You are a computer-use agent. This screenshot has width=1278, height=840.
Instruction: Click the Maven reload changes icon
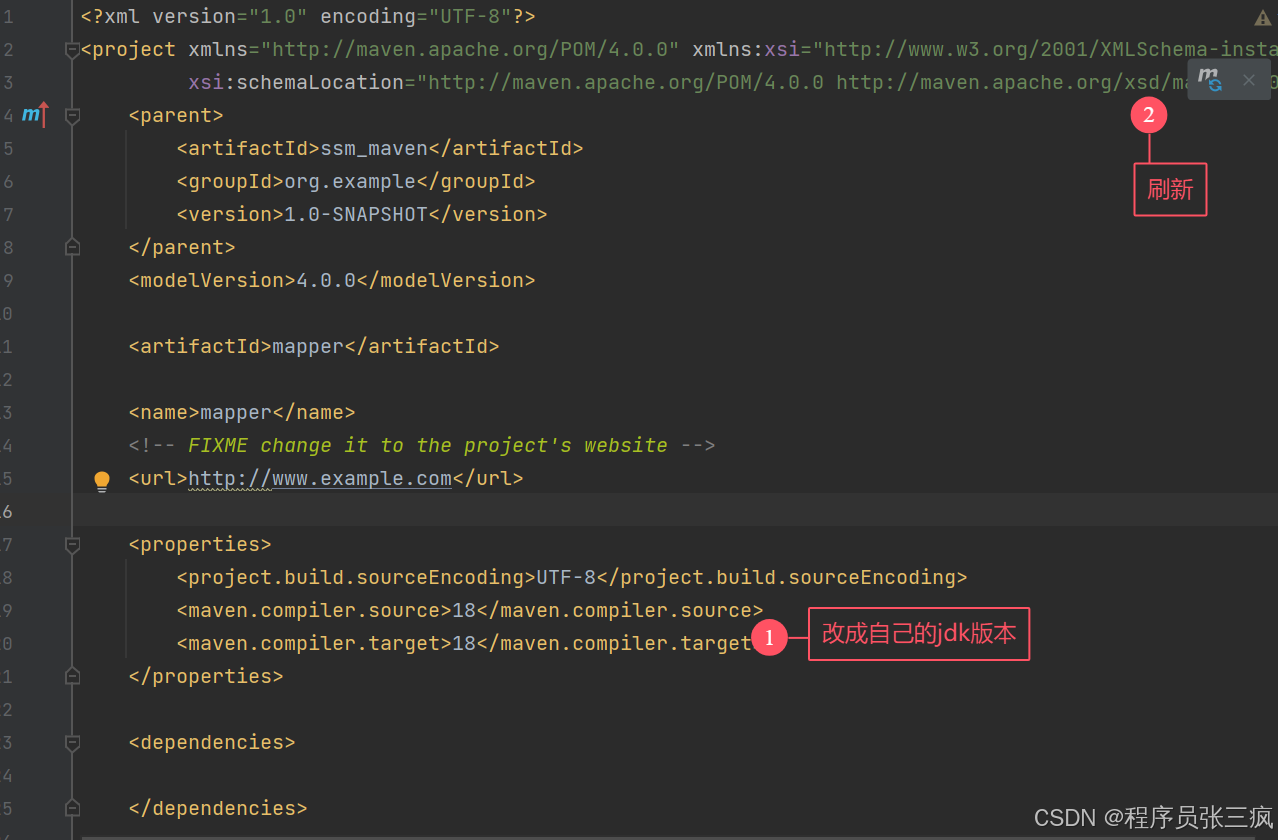coord(1210,80)
